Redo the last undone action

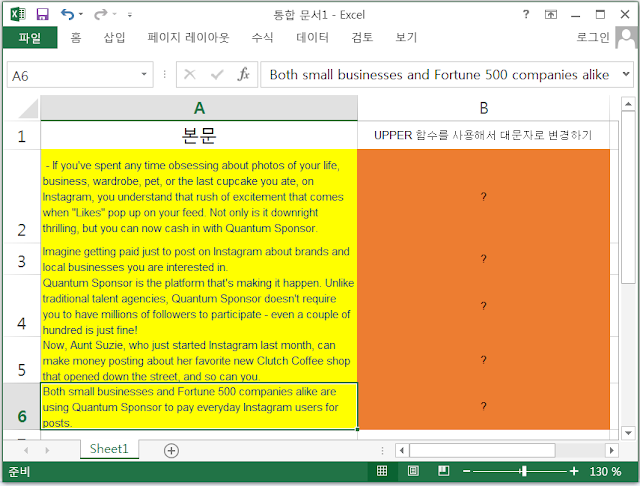click(100, 14)
